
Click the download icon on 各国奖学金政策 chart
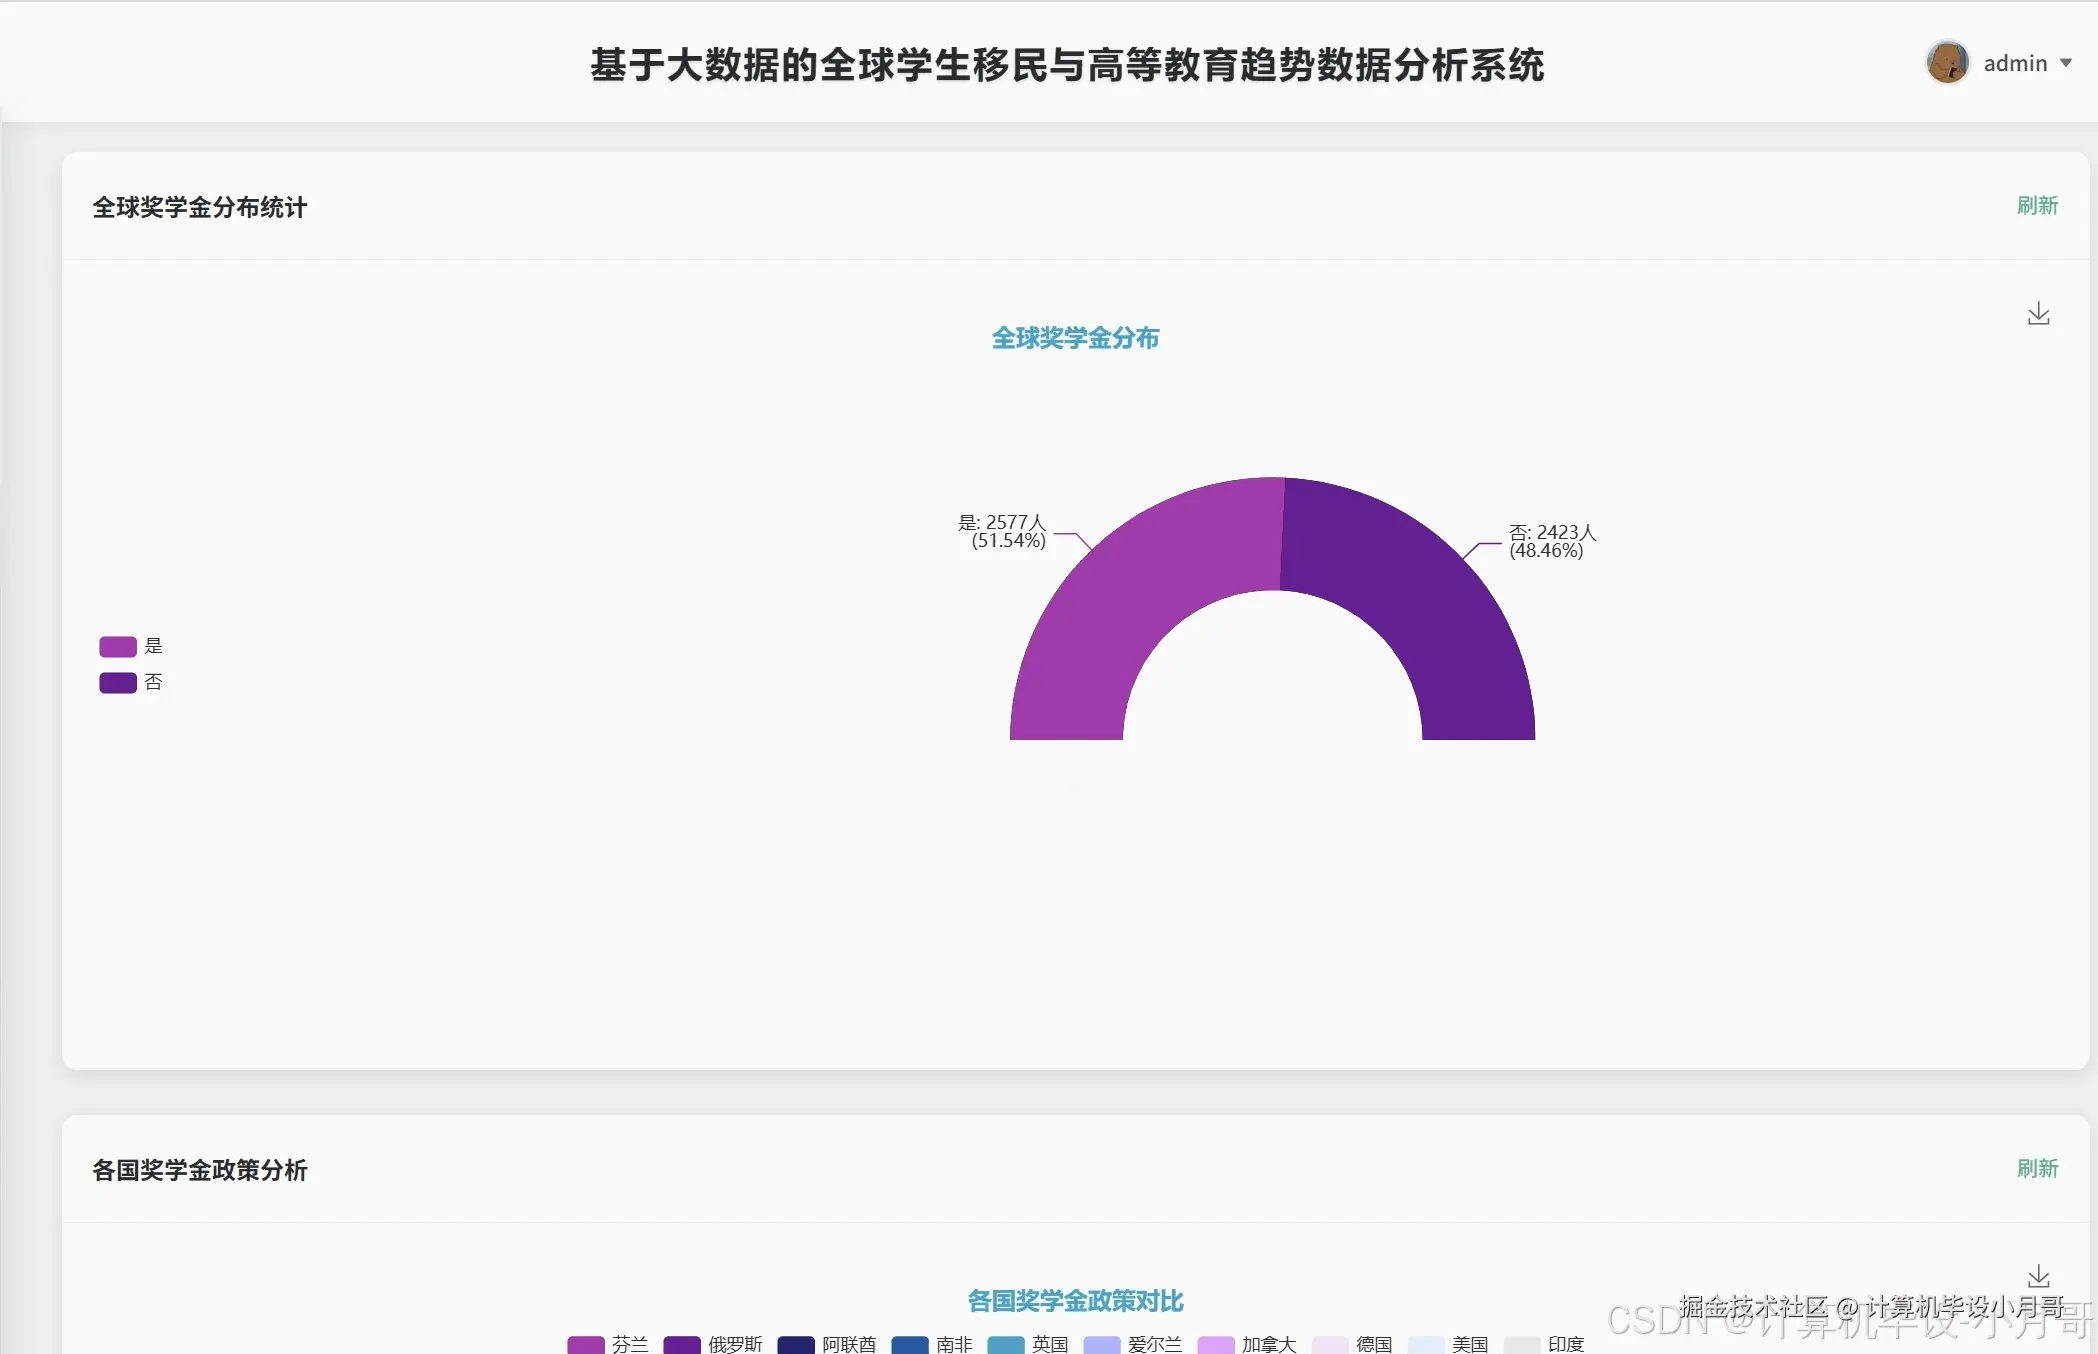[2038, 1277]
